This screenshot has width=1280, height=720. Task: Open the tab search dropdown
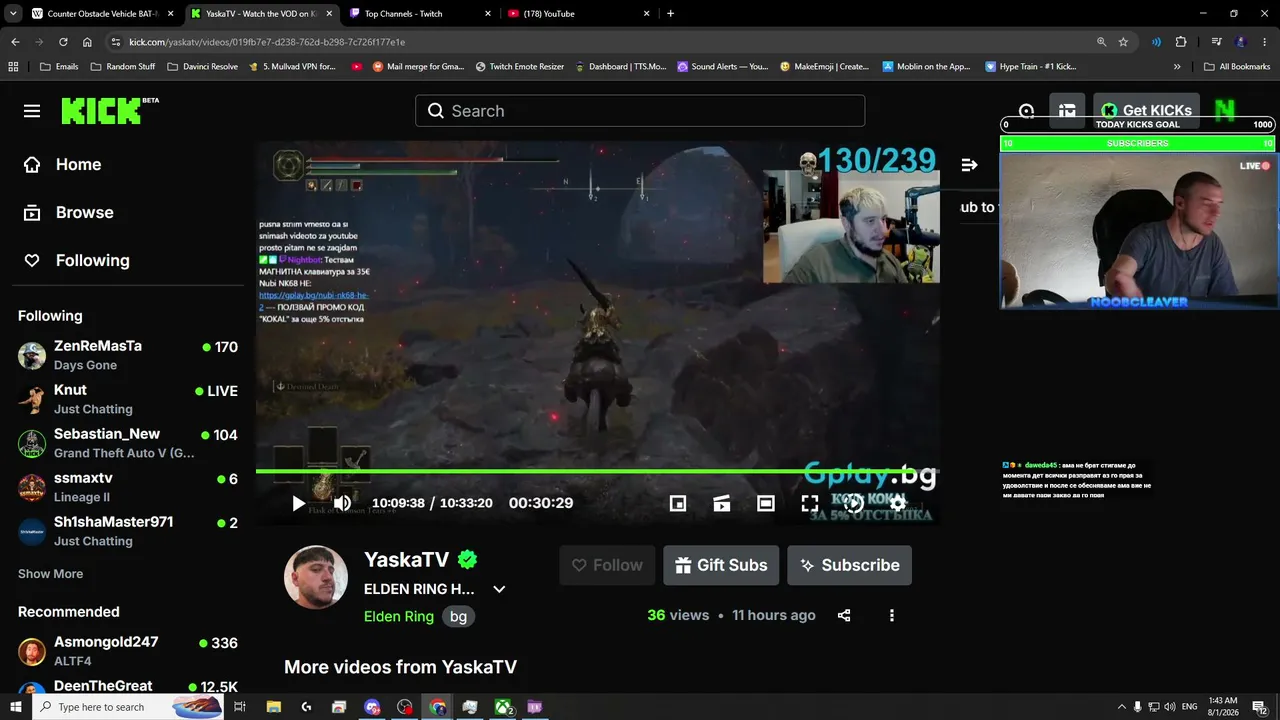coord(13,14)
